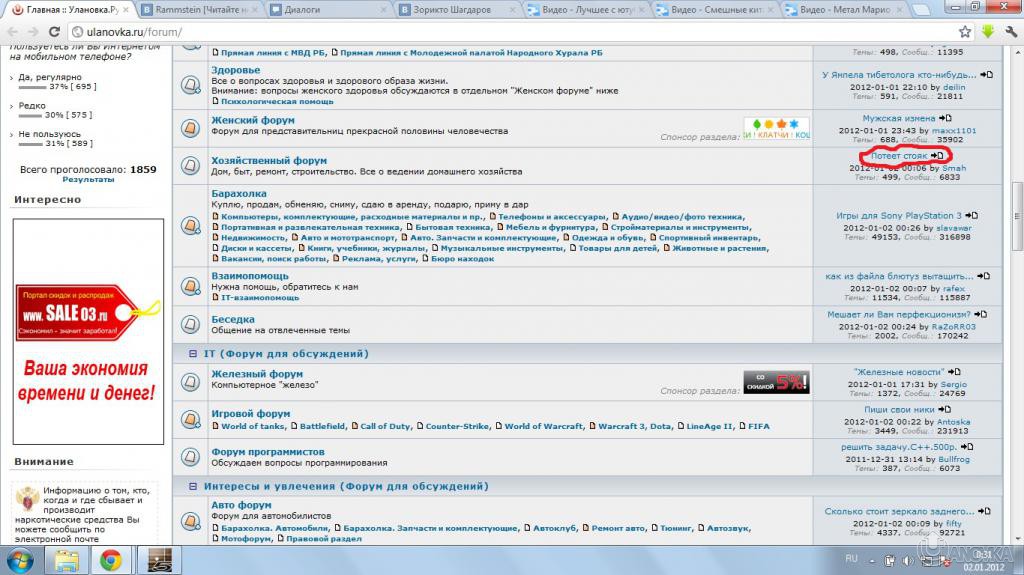The height and width of the screenshot is (575, 1024).
Task: Click the forum status icon next to Женский форум
Action: 190,127
